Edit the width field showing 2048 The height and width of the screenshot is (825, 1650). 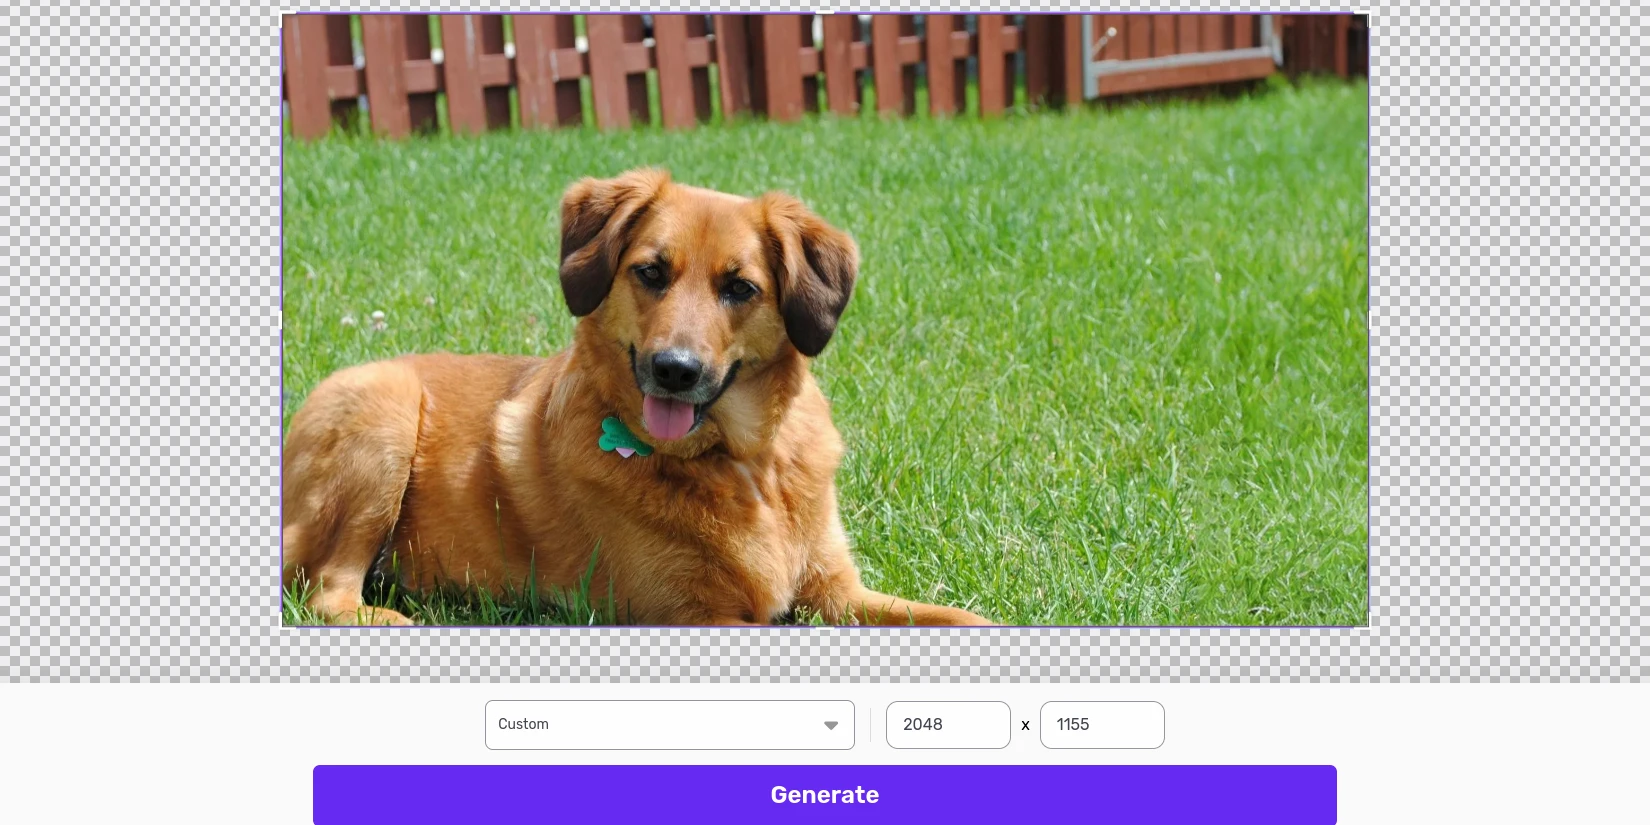click(x=948, y=725)
